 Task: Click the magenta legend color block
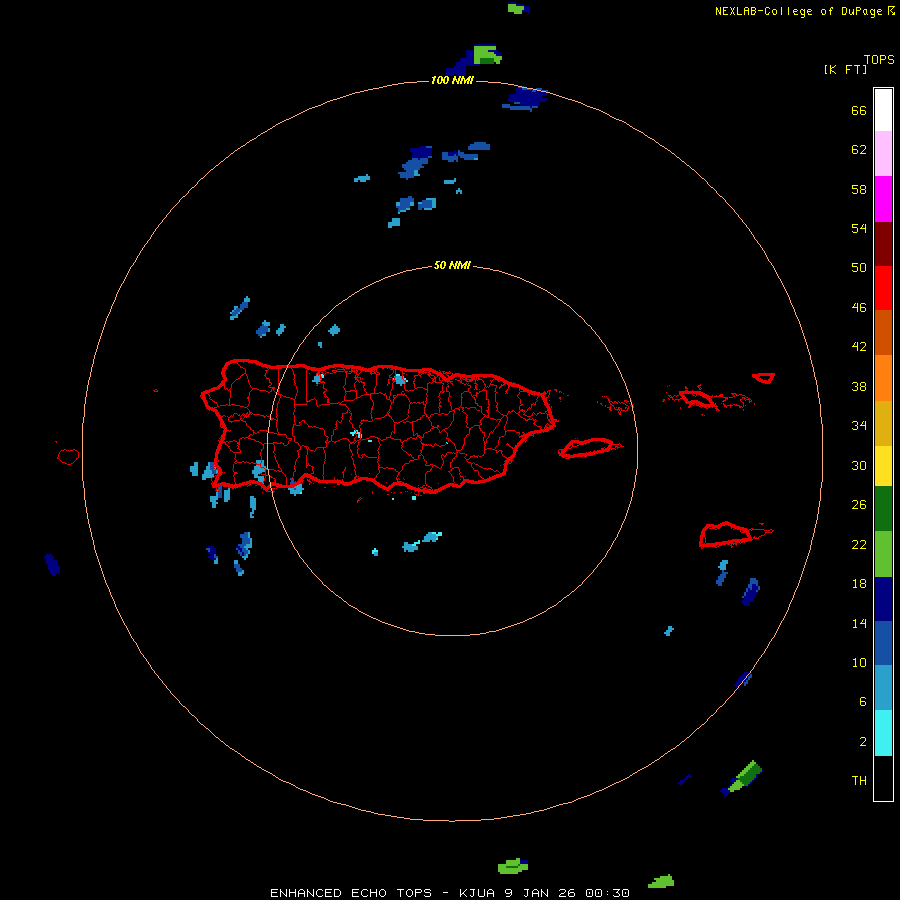pos(883,199)
